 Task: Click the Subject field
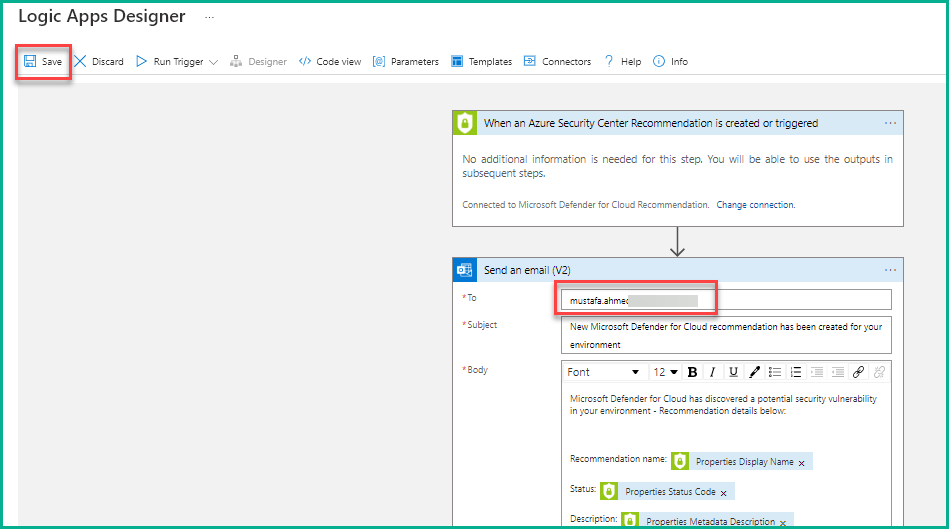726,335
